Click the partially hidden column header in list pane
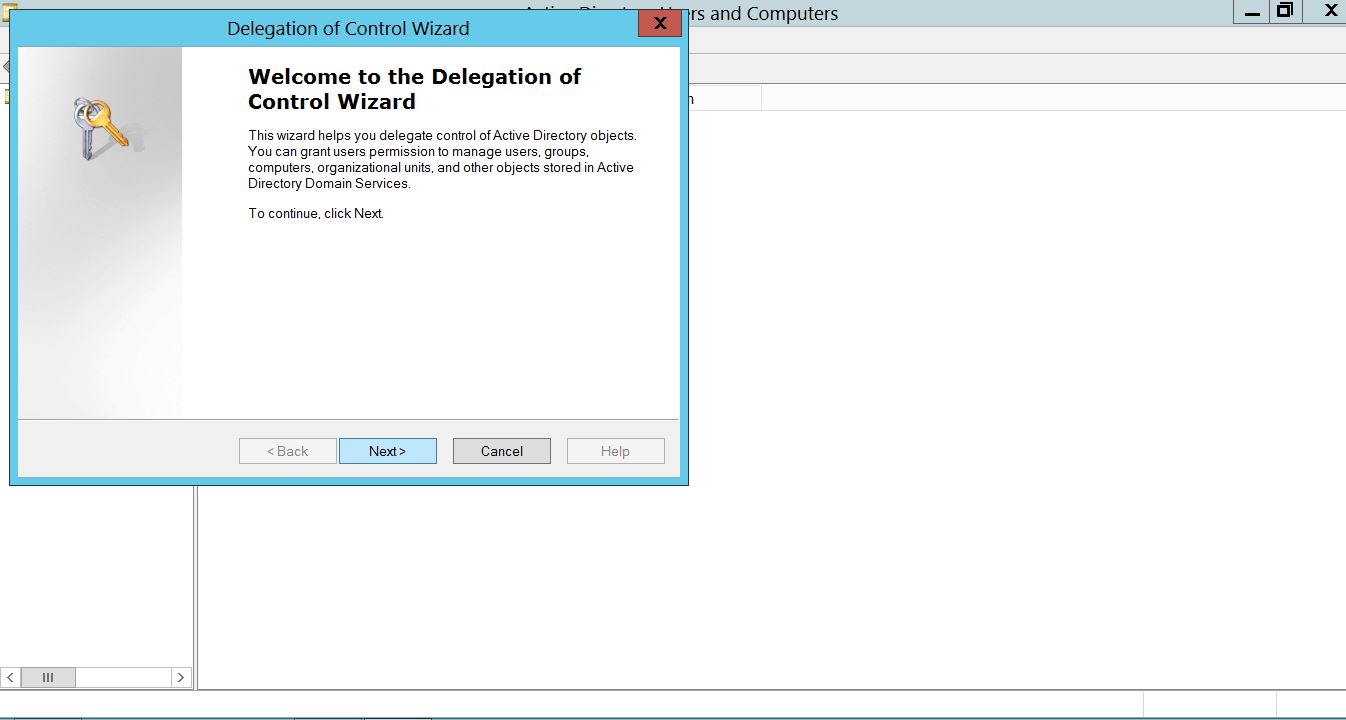The height and width of the screenshot is (720, 1346). (724, 98)
